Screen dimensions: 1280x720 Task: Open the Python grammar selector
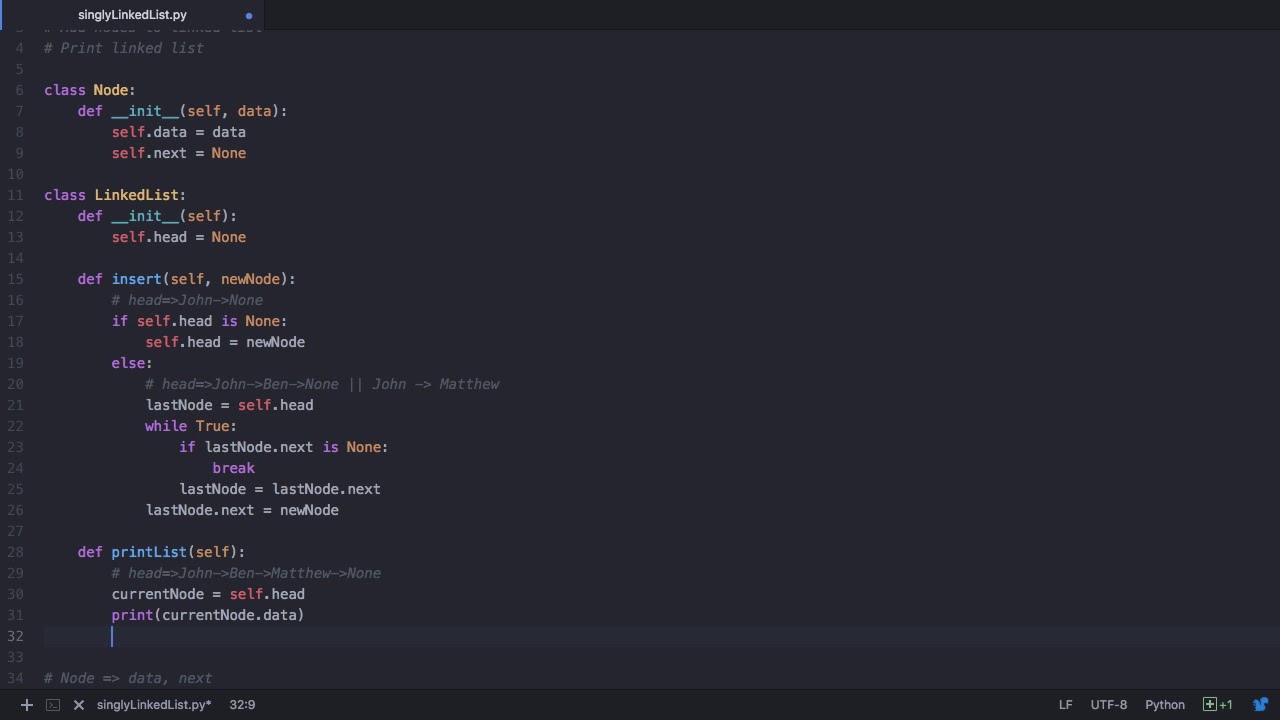[x=1164, y=704]
